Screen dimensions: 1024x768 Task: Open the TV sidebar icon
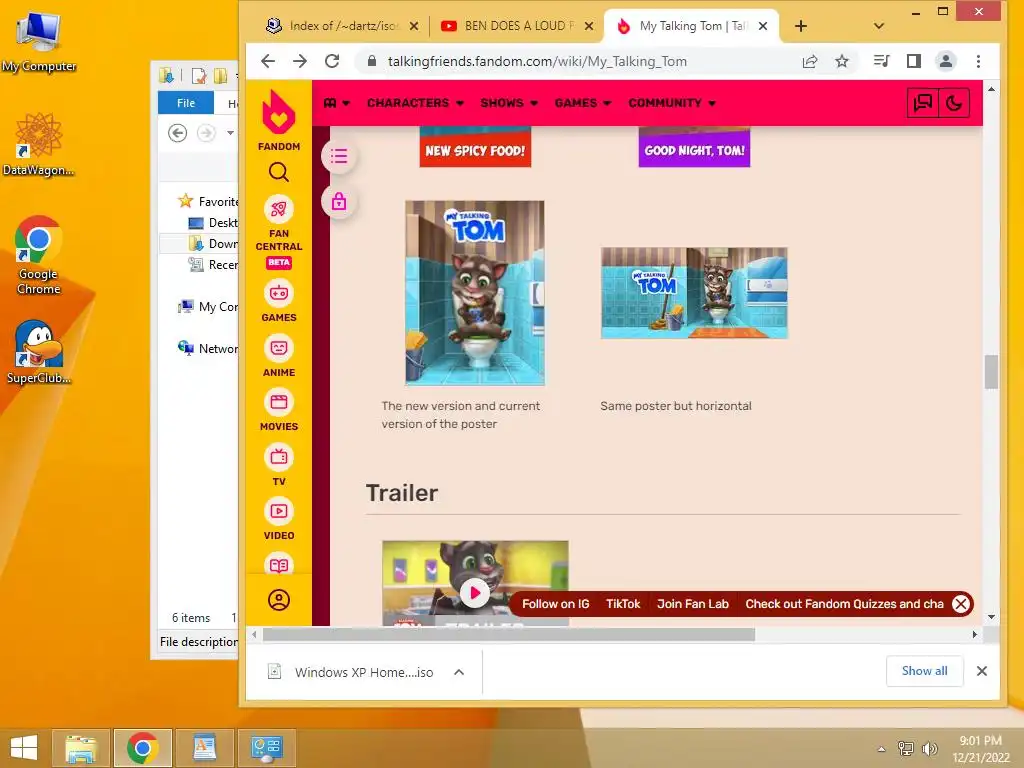pyautogui.click(x=279, y=457)
